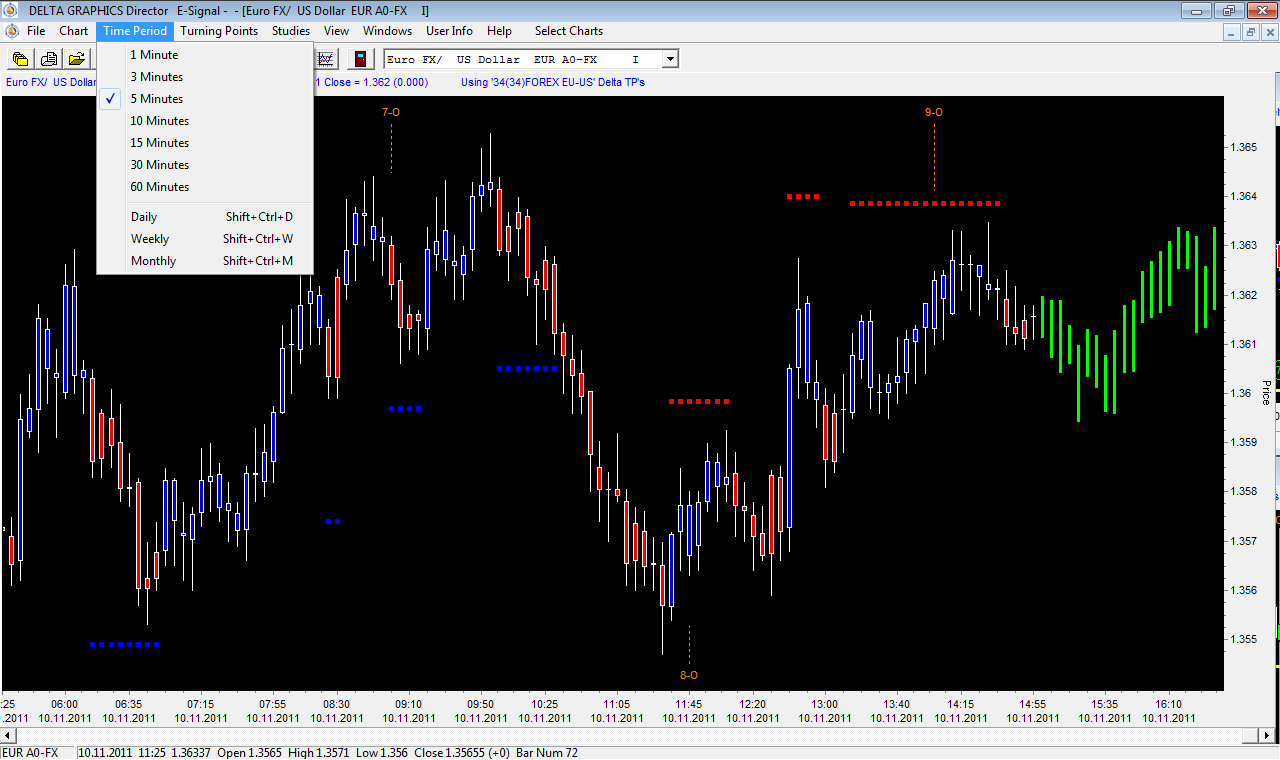The image size is (1280, 760).
Task: Click the print chart icon
Action: coord(48,58)
